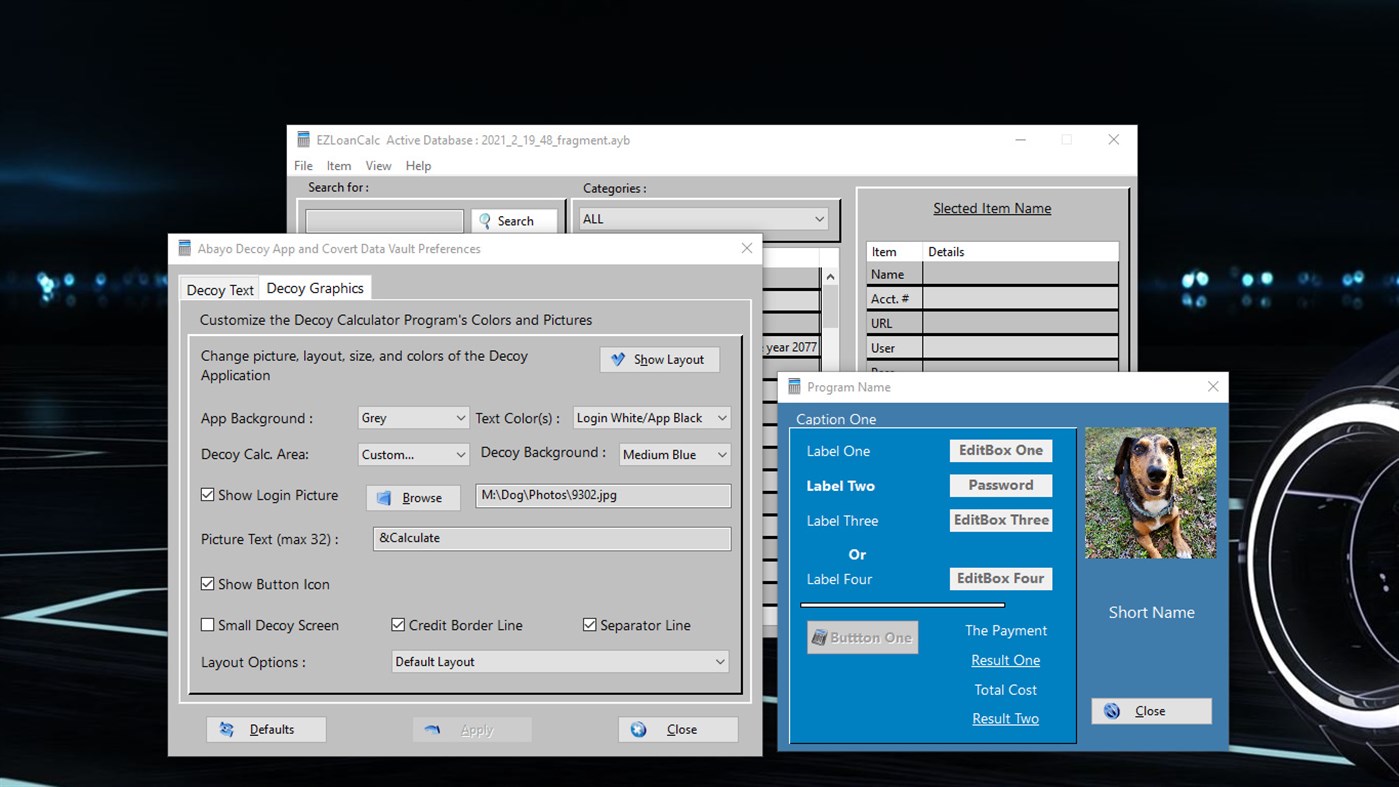Click the swoosh icon on the Apply button

pyautogui.click(x=434, y=729)
